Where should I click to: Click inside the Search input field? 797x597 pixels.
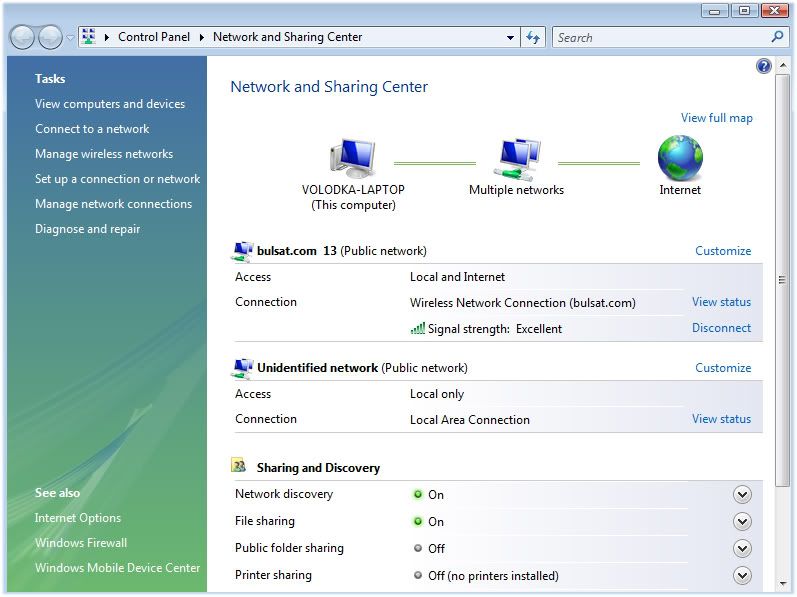click(660, 37)
